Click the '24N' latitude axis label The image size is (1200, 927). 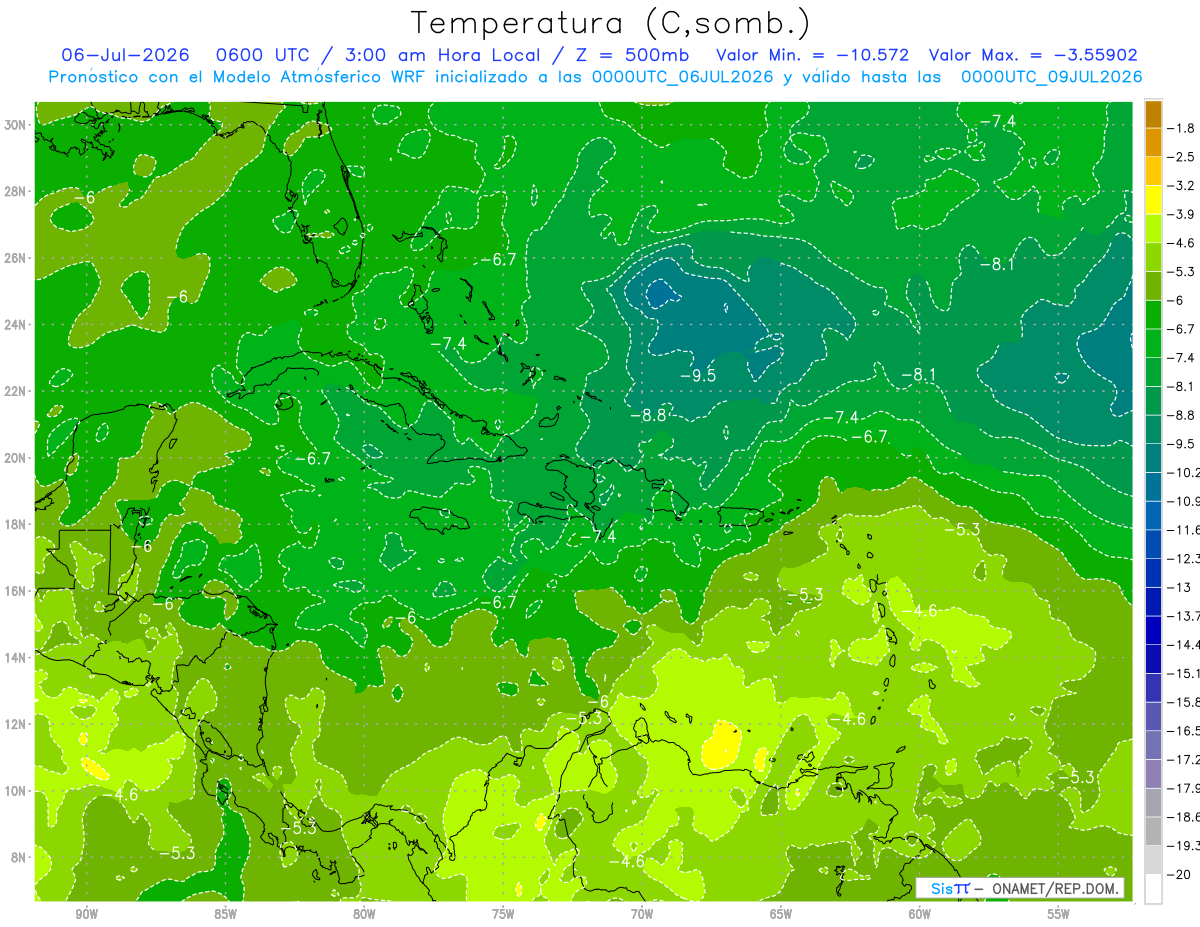[x=17, y=325]
